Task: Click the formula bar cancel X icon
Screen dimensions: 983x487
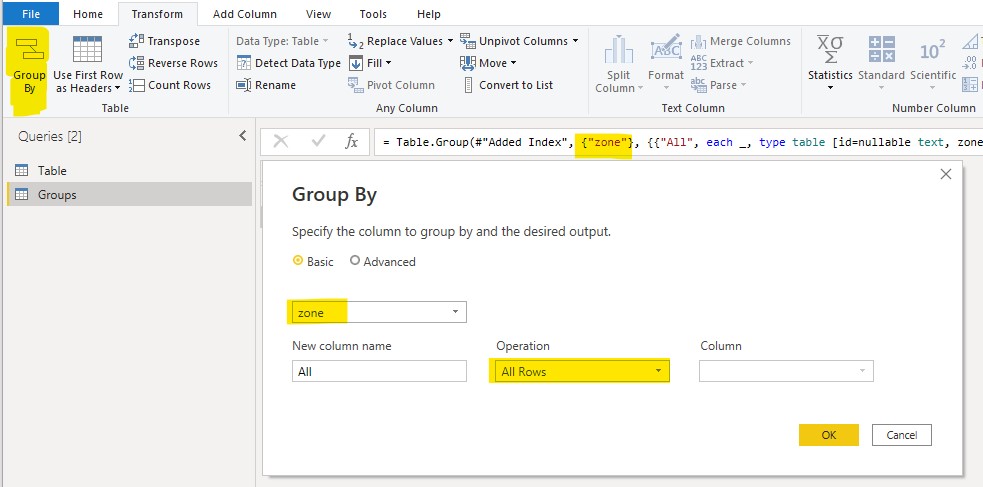Action: 281,142
